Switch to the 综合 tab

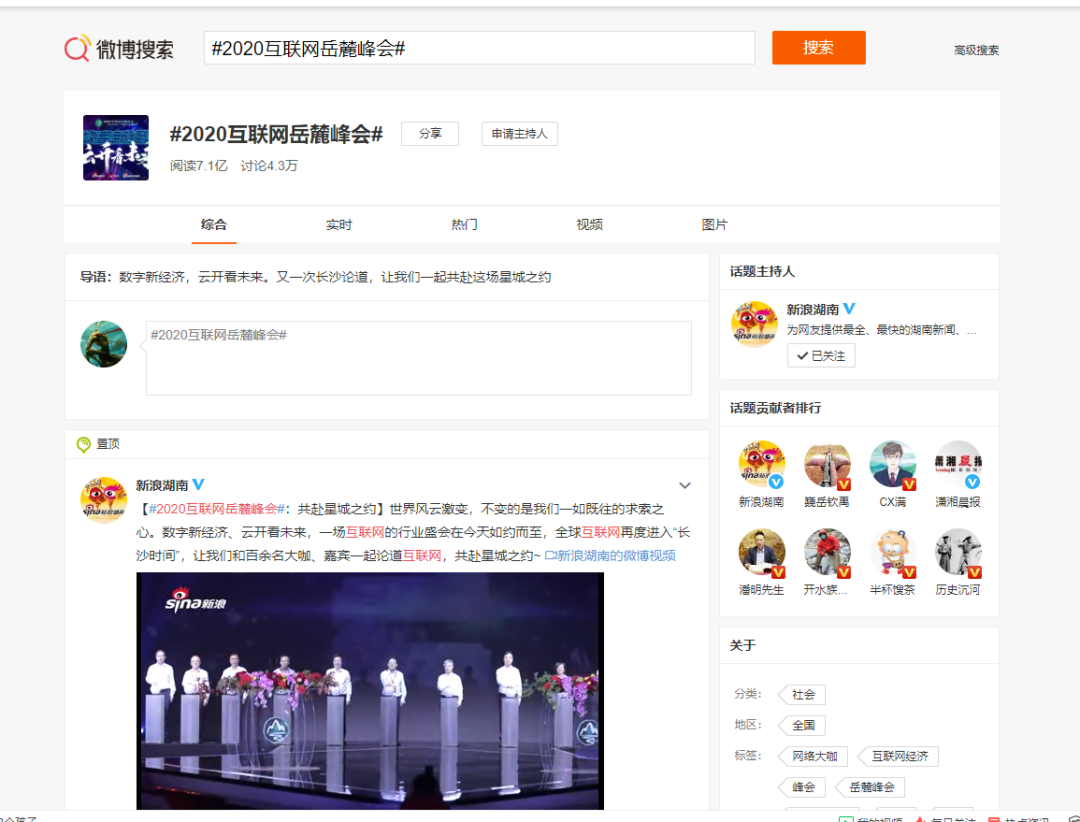tap(214, 225)
